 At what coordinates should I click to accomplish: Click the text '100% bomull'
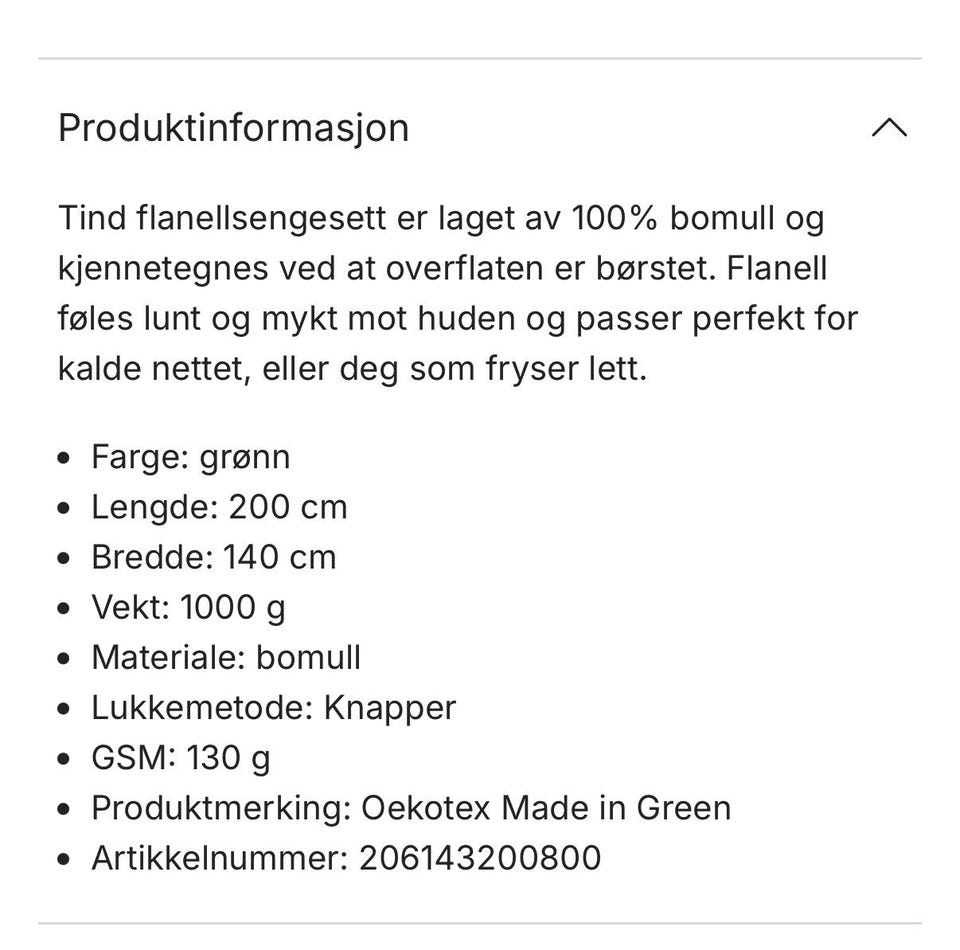coord(671,218)
